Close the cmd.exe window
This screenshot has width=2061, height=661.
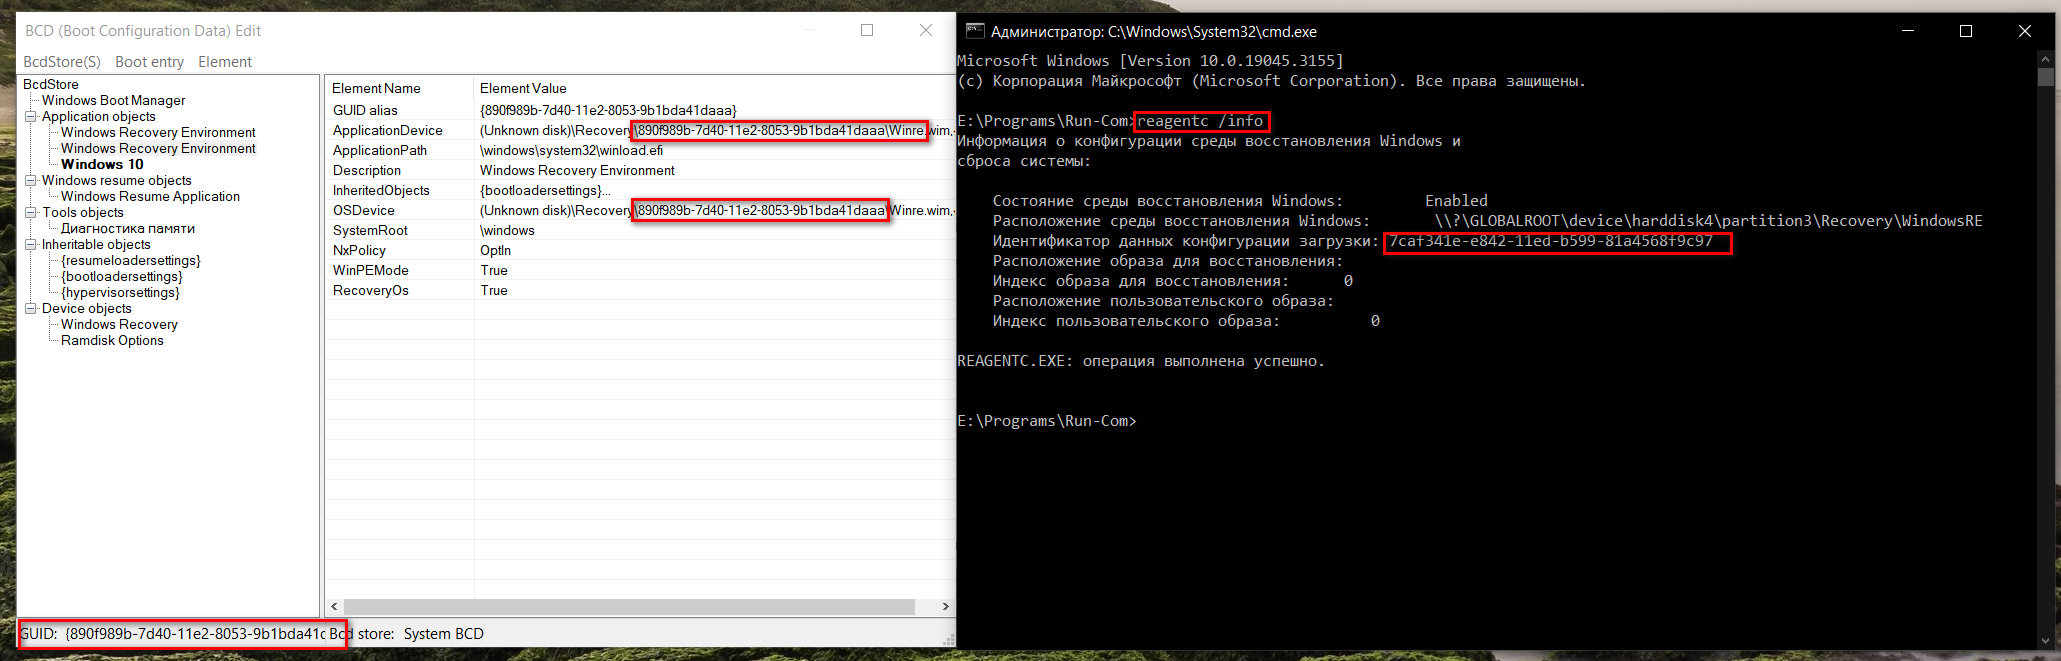pyautogui.click(x=2025, y=31)
